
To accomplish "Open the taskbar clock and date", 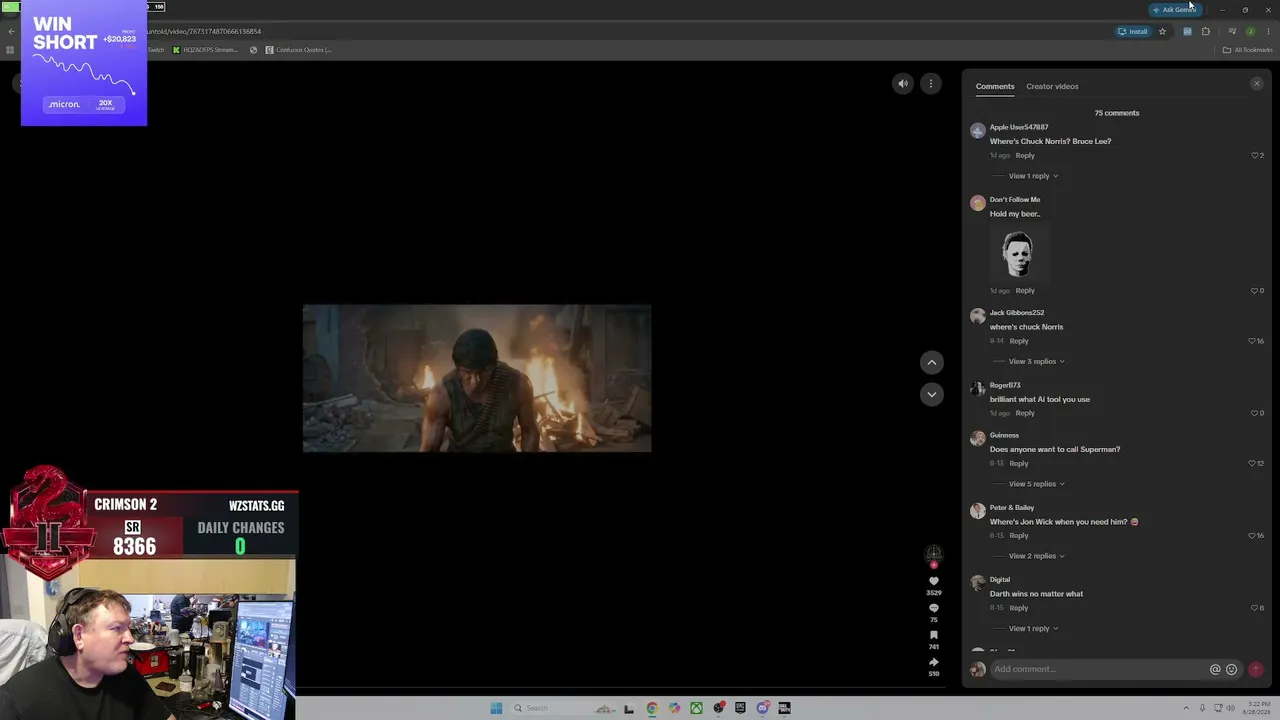I will pyautogui.click(x=1257, y=708).
